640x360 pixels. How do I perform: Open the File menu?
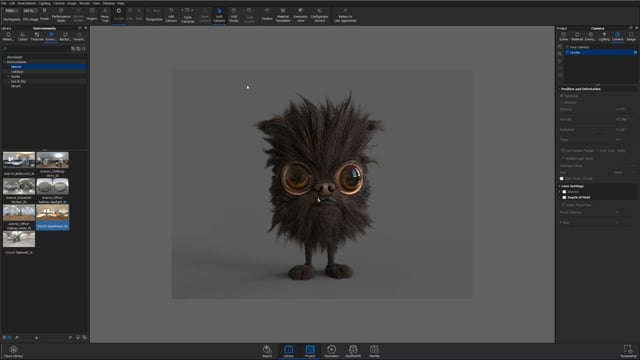pos(3,3)
